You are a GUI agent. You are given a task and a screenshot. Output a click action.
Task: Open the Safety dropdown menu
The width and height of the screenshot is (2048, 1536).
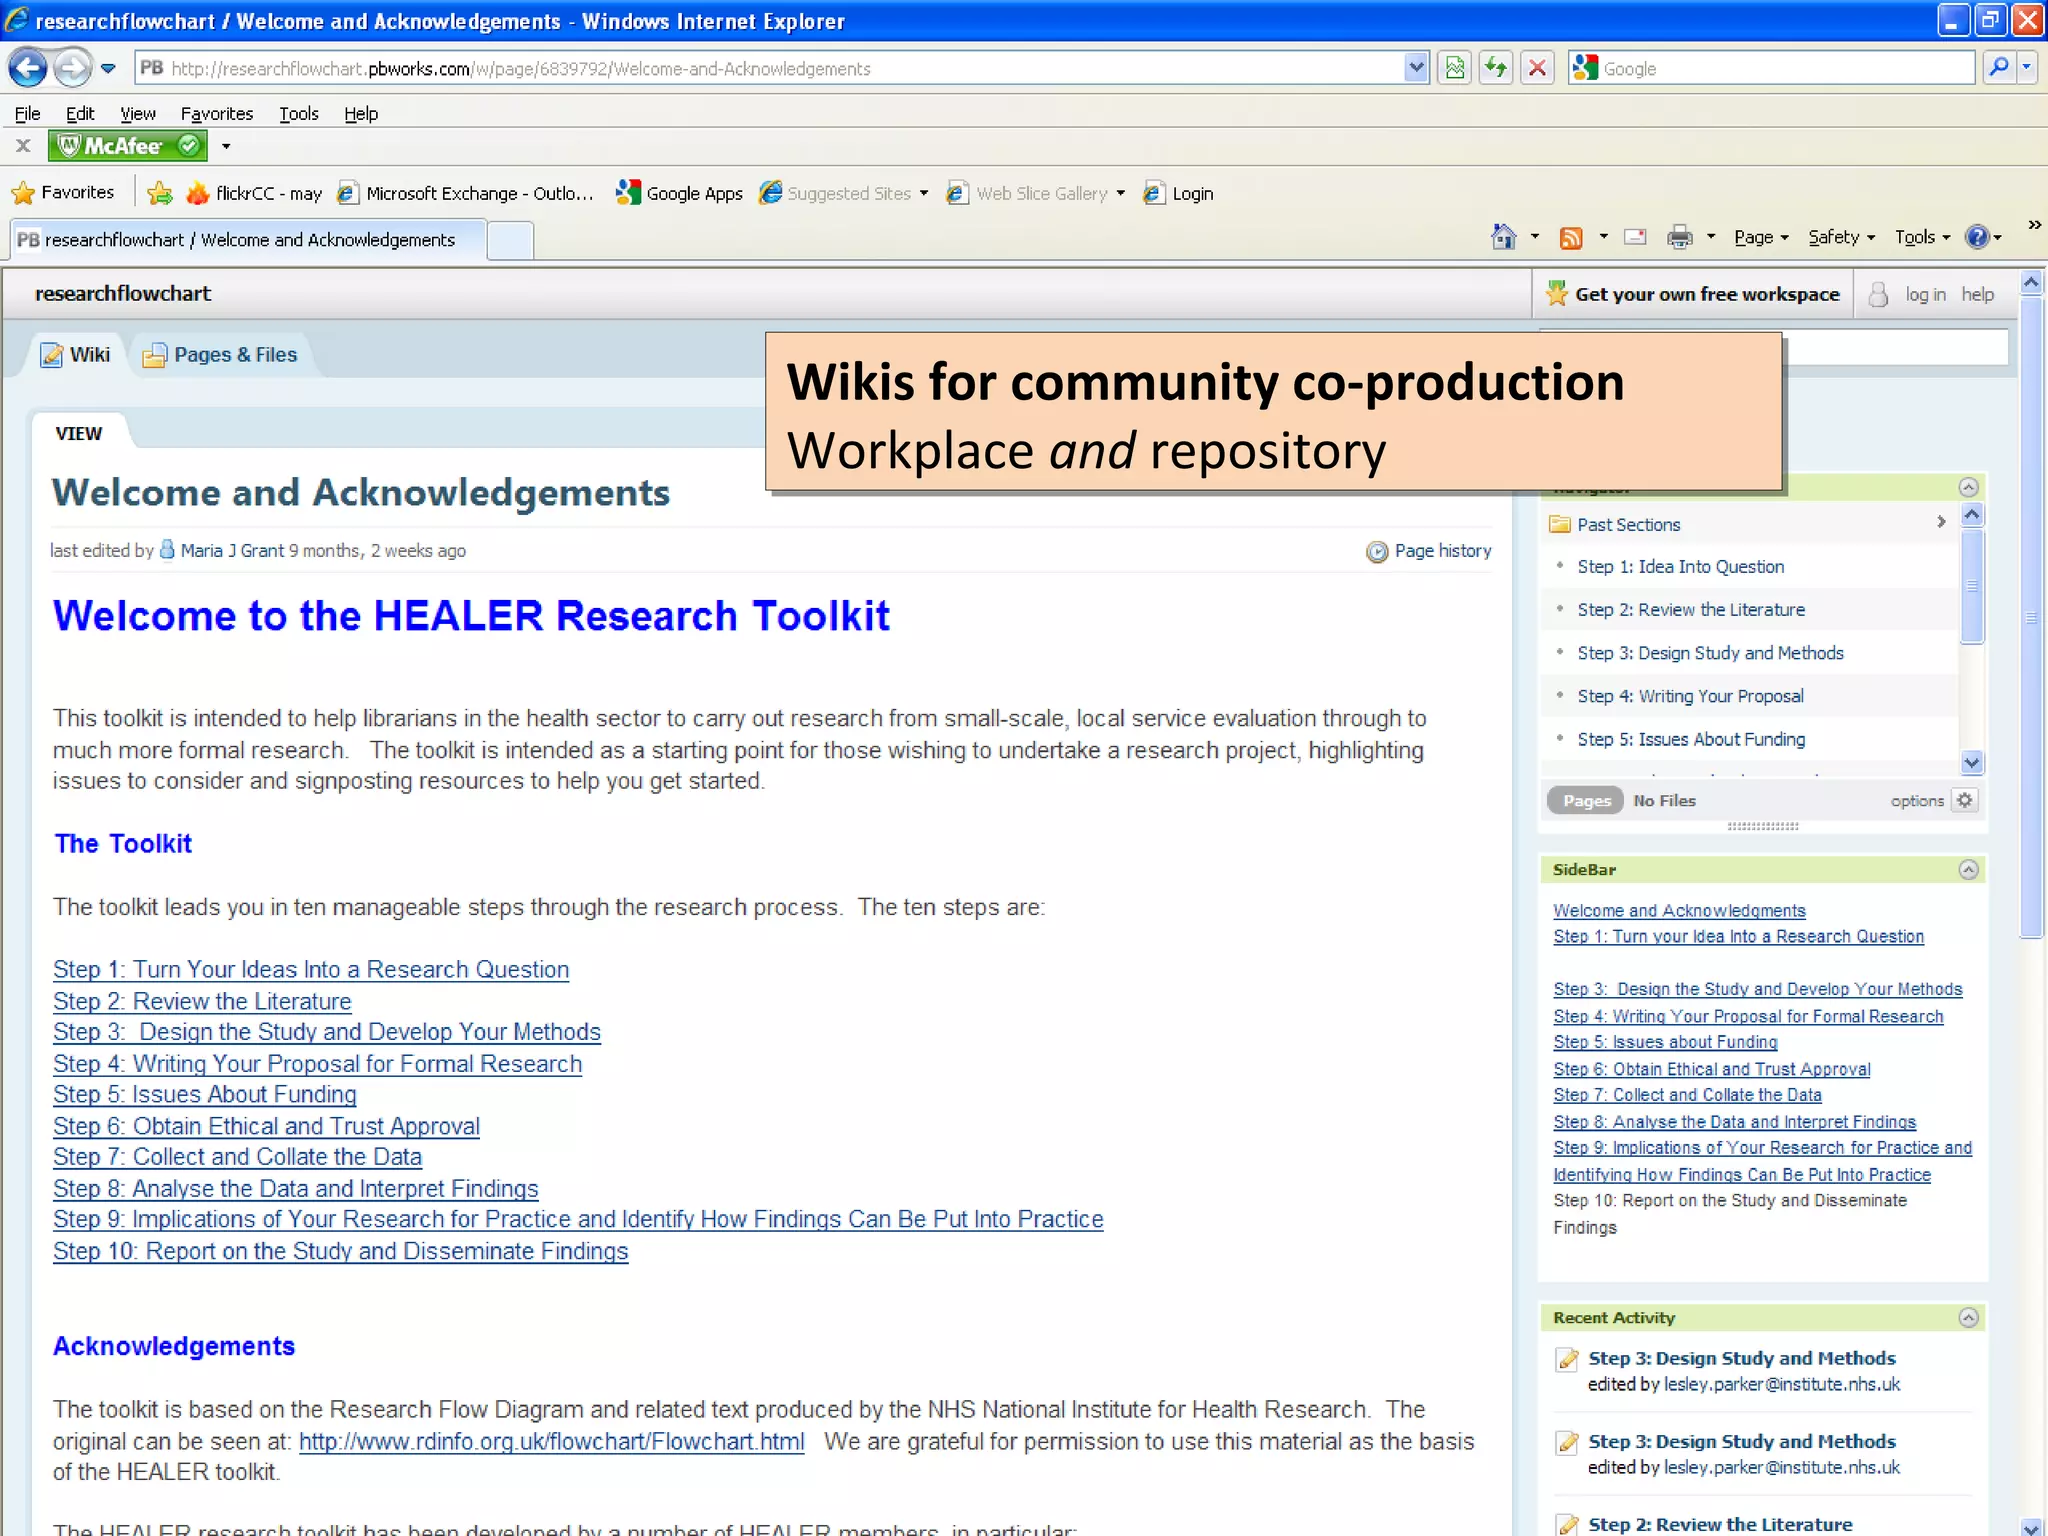(x=1841, y=237)
